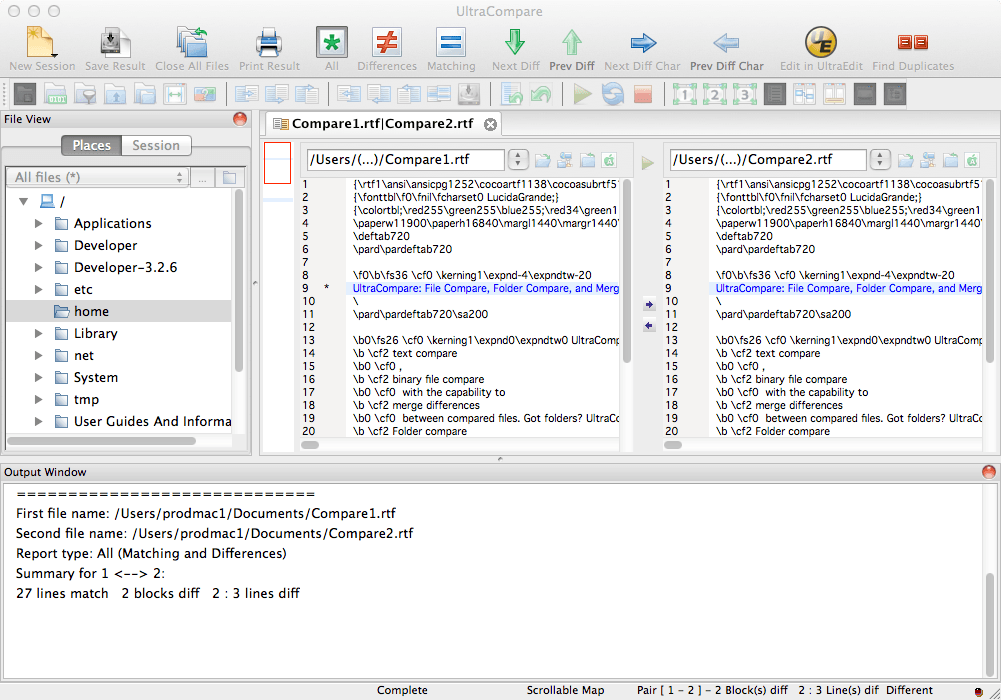
Task: Toggle Matching lines view
Action: (x=451, y=49)
